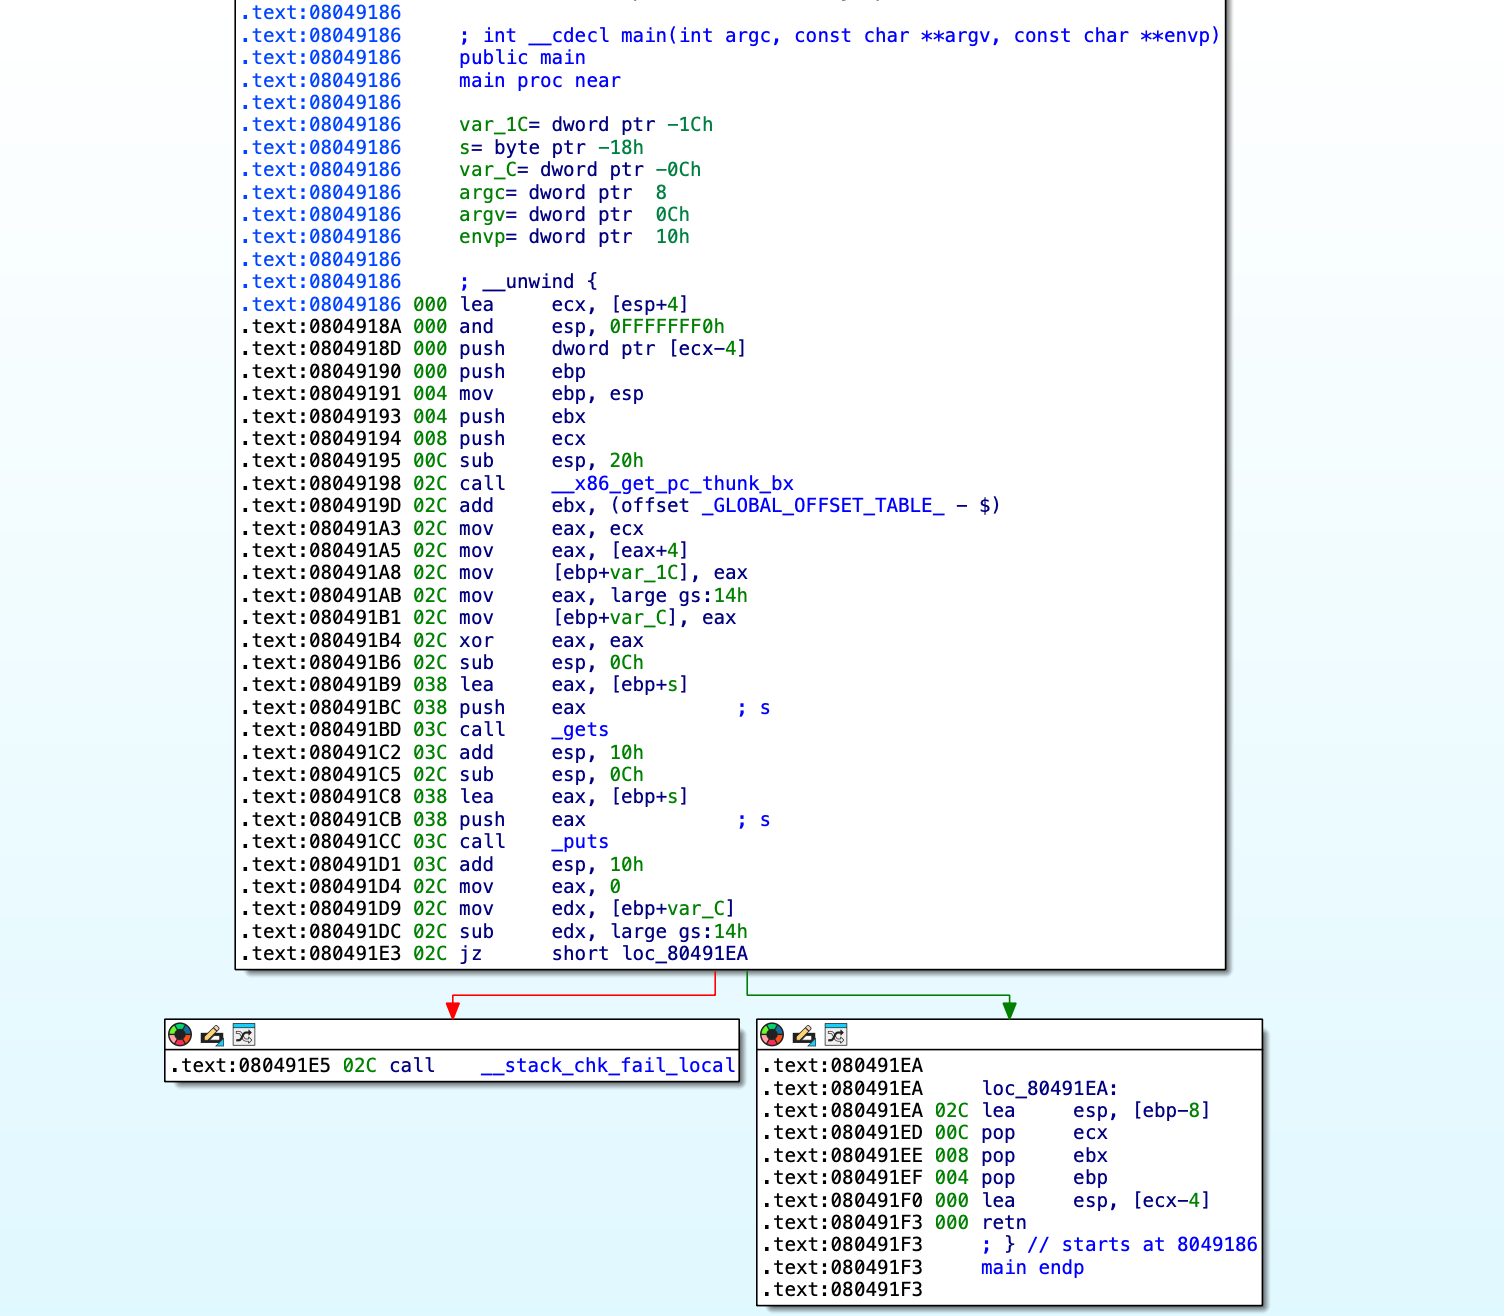Viewport: 1504px width, 1316px height.
Task: Click the 's= byte ptr -18h' definition
Action: [552, 148]
